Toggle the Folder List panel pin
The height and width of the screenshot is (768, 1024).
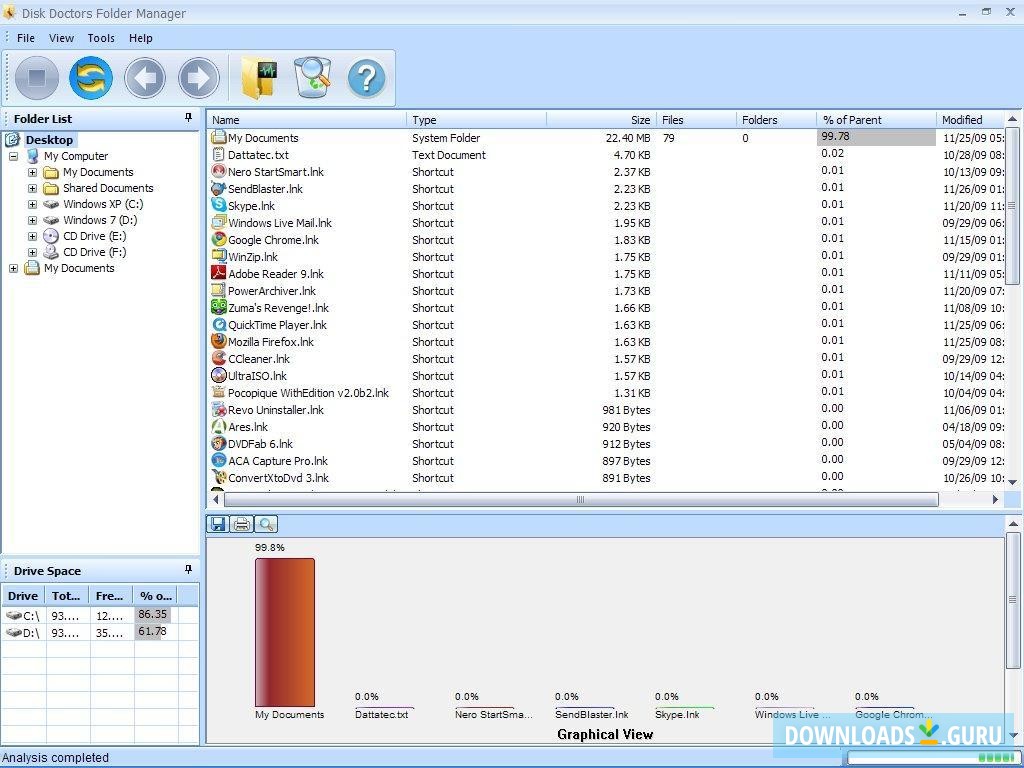click(x=187, y=118)
